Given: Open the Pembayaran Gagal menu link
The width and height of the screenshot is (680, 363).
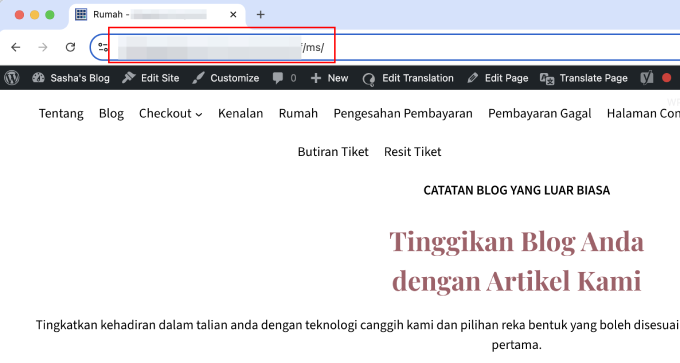Looking at the screenshot, I should pyautogui.click(x=539, y=114).
